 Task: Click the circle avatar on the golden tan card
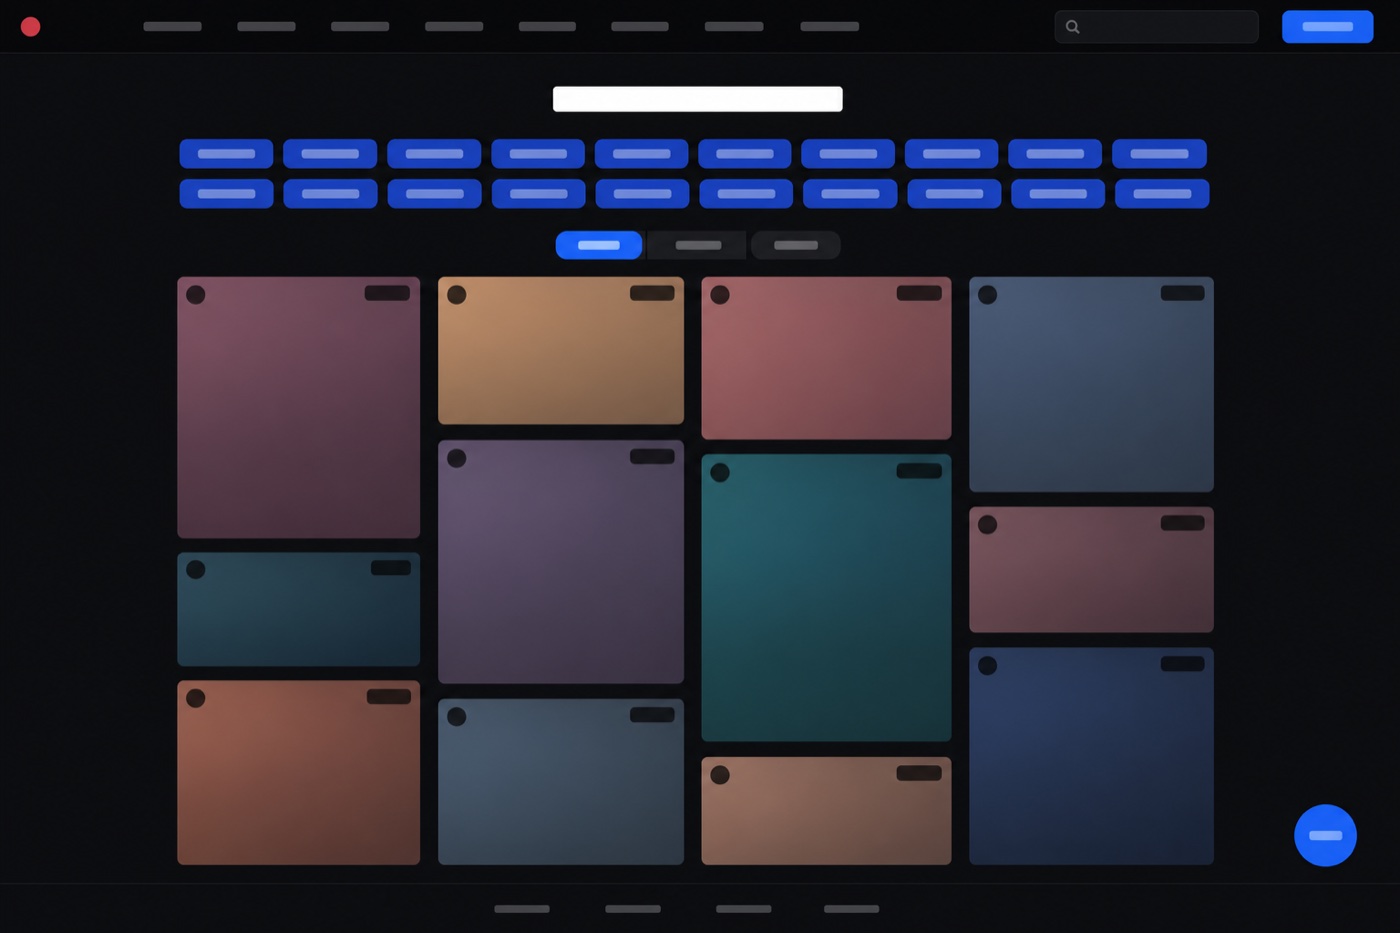(x=457, y=295)
